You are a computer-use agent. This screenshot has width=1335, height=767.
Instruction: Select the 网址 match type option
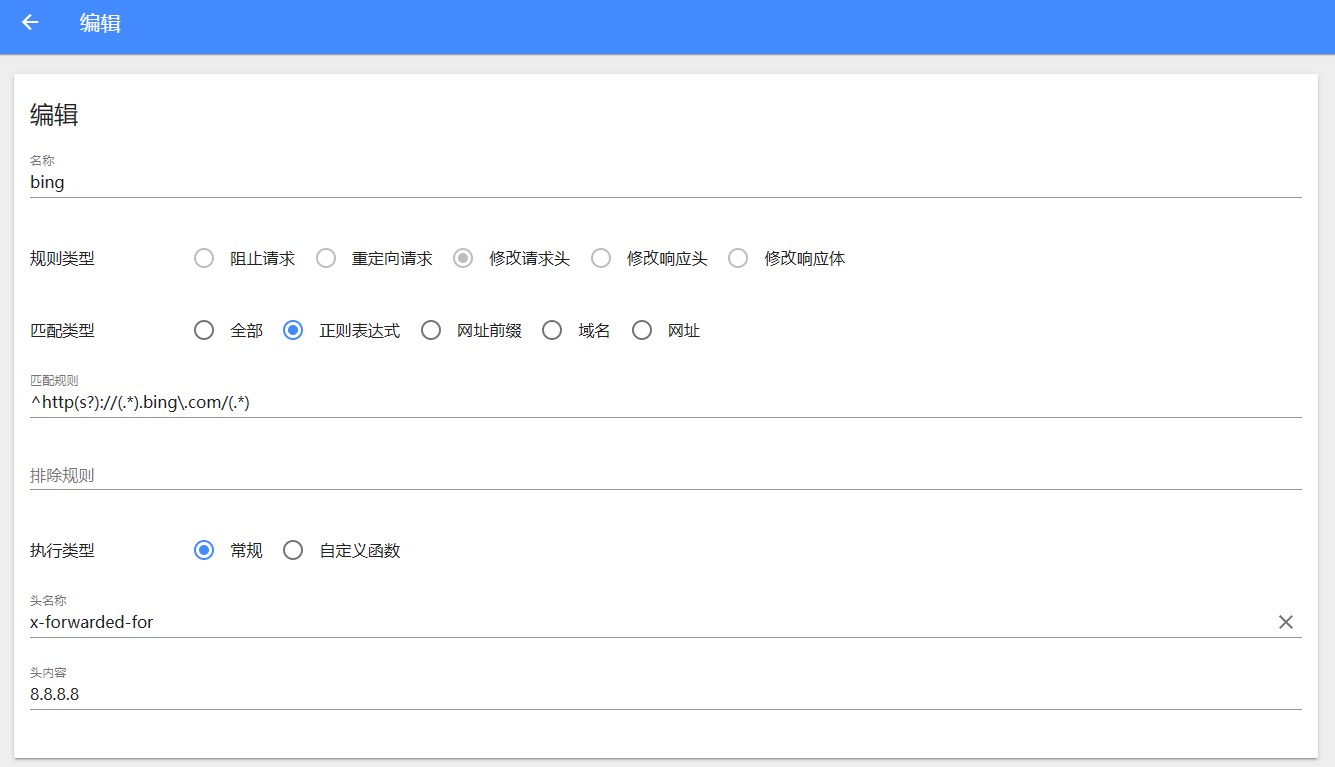pos(642,330)
